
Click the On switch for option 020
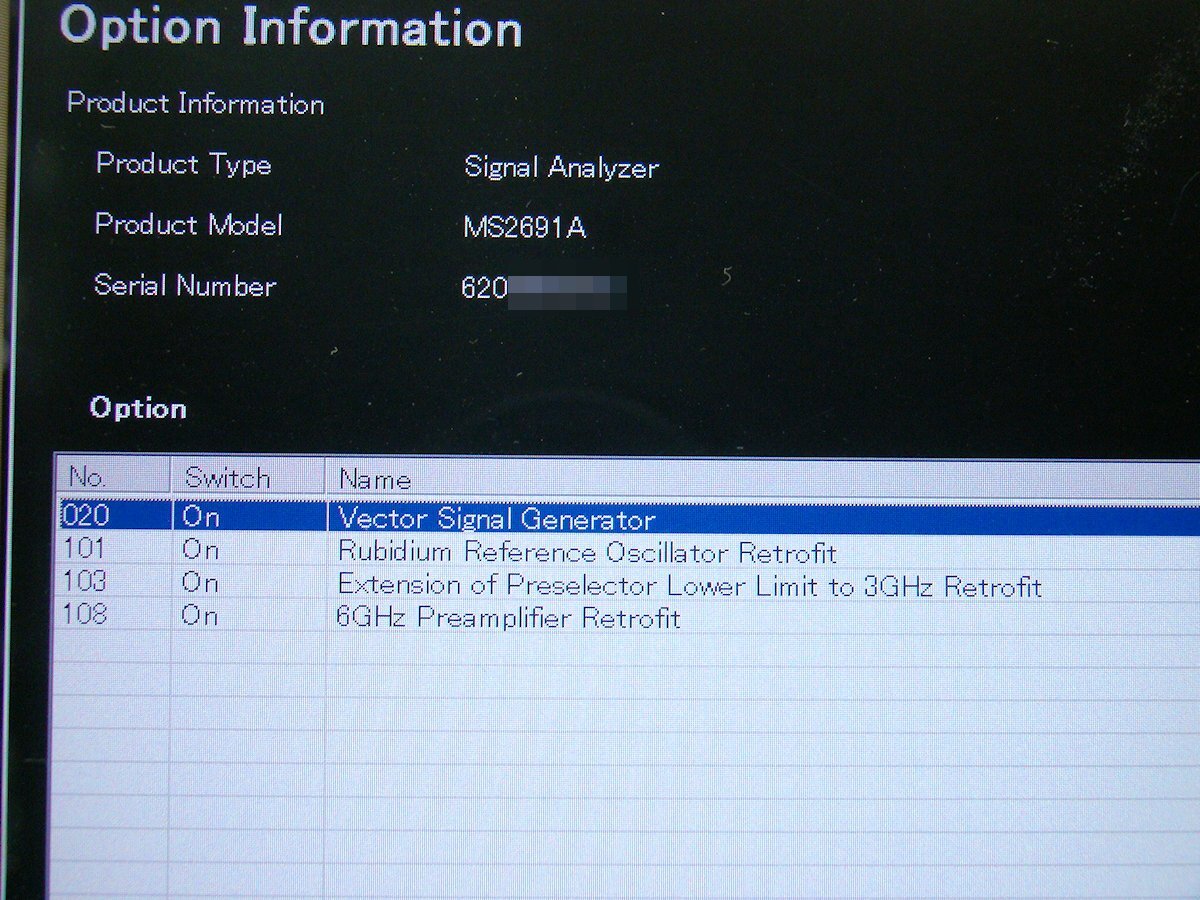pyautogui.click(x=201, y=518)
